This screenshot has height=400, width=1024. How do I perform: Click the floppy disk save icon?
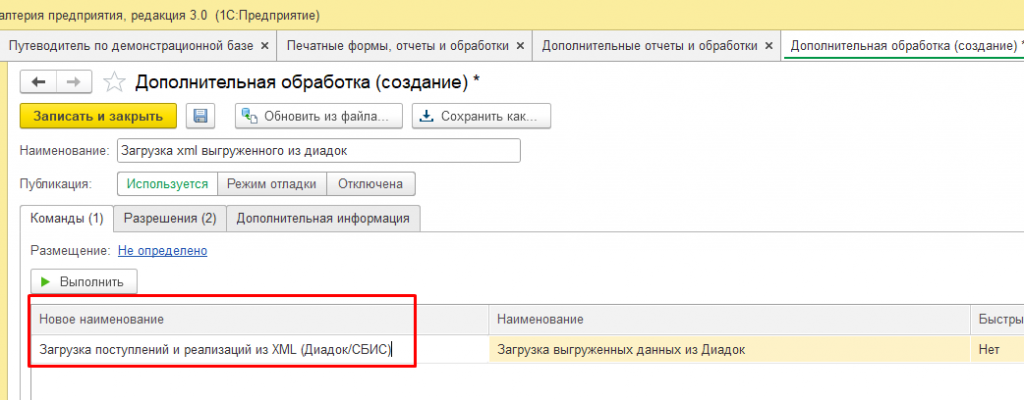(200, 116)
